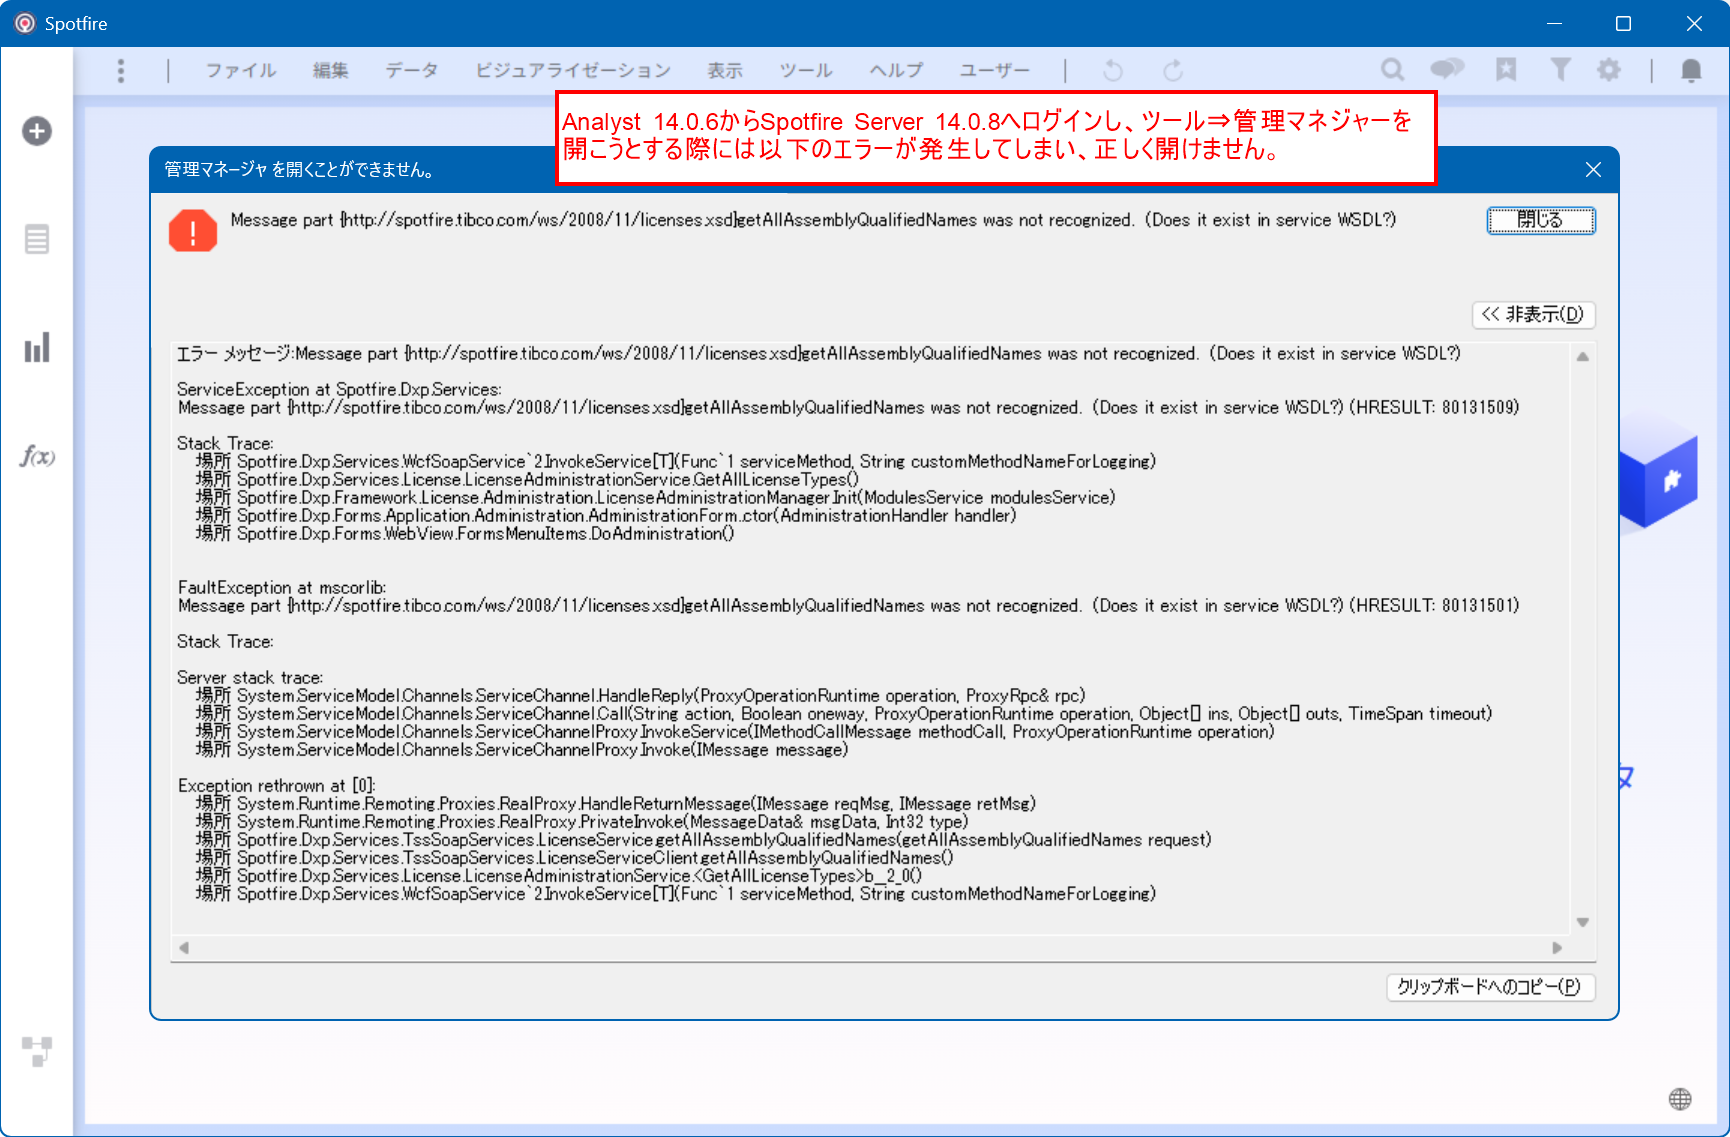Click the undo arrow icon
1730x1137 pixels.
coord(1112,70)
